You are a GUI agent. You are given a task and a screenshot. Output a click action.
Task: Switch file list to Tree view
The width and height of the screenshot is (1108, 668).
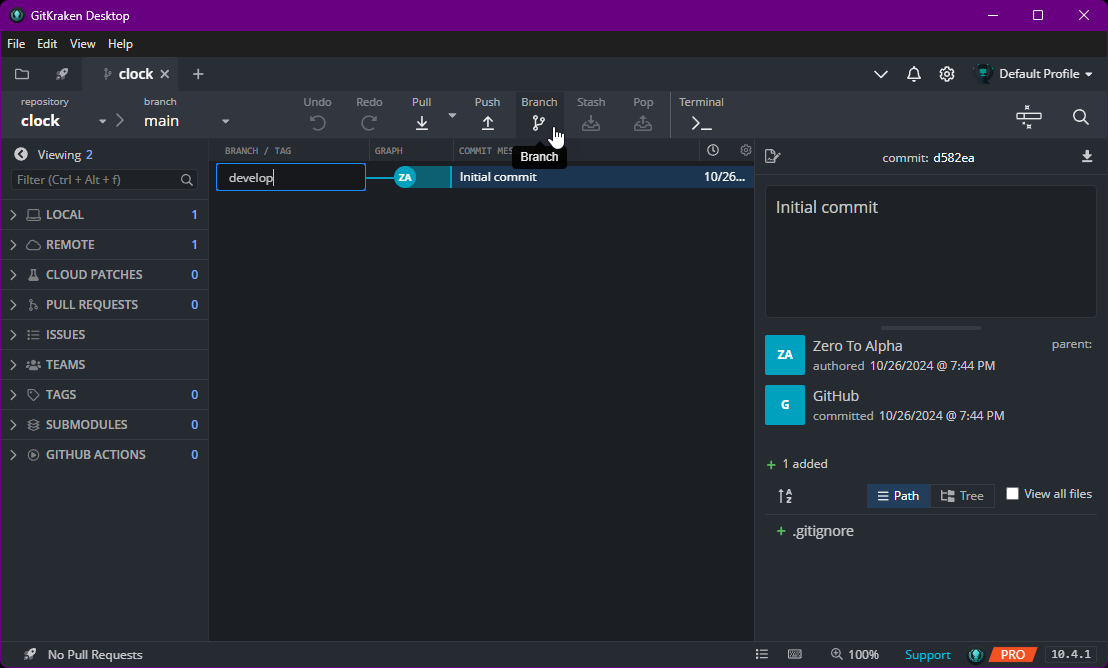click(962, 496)
